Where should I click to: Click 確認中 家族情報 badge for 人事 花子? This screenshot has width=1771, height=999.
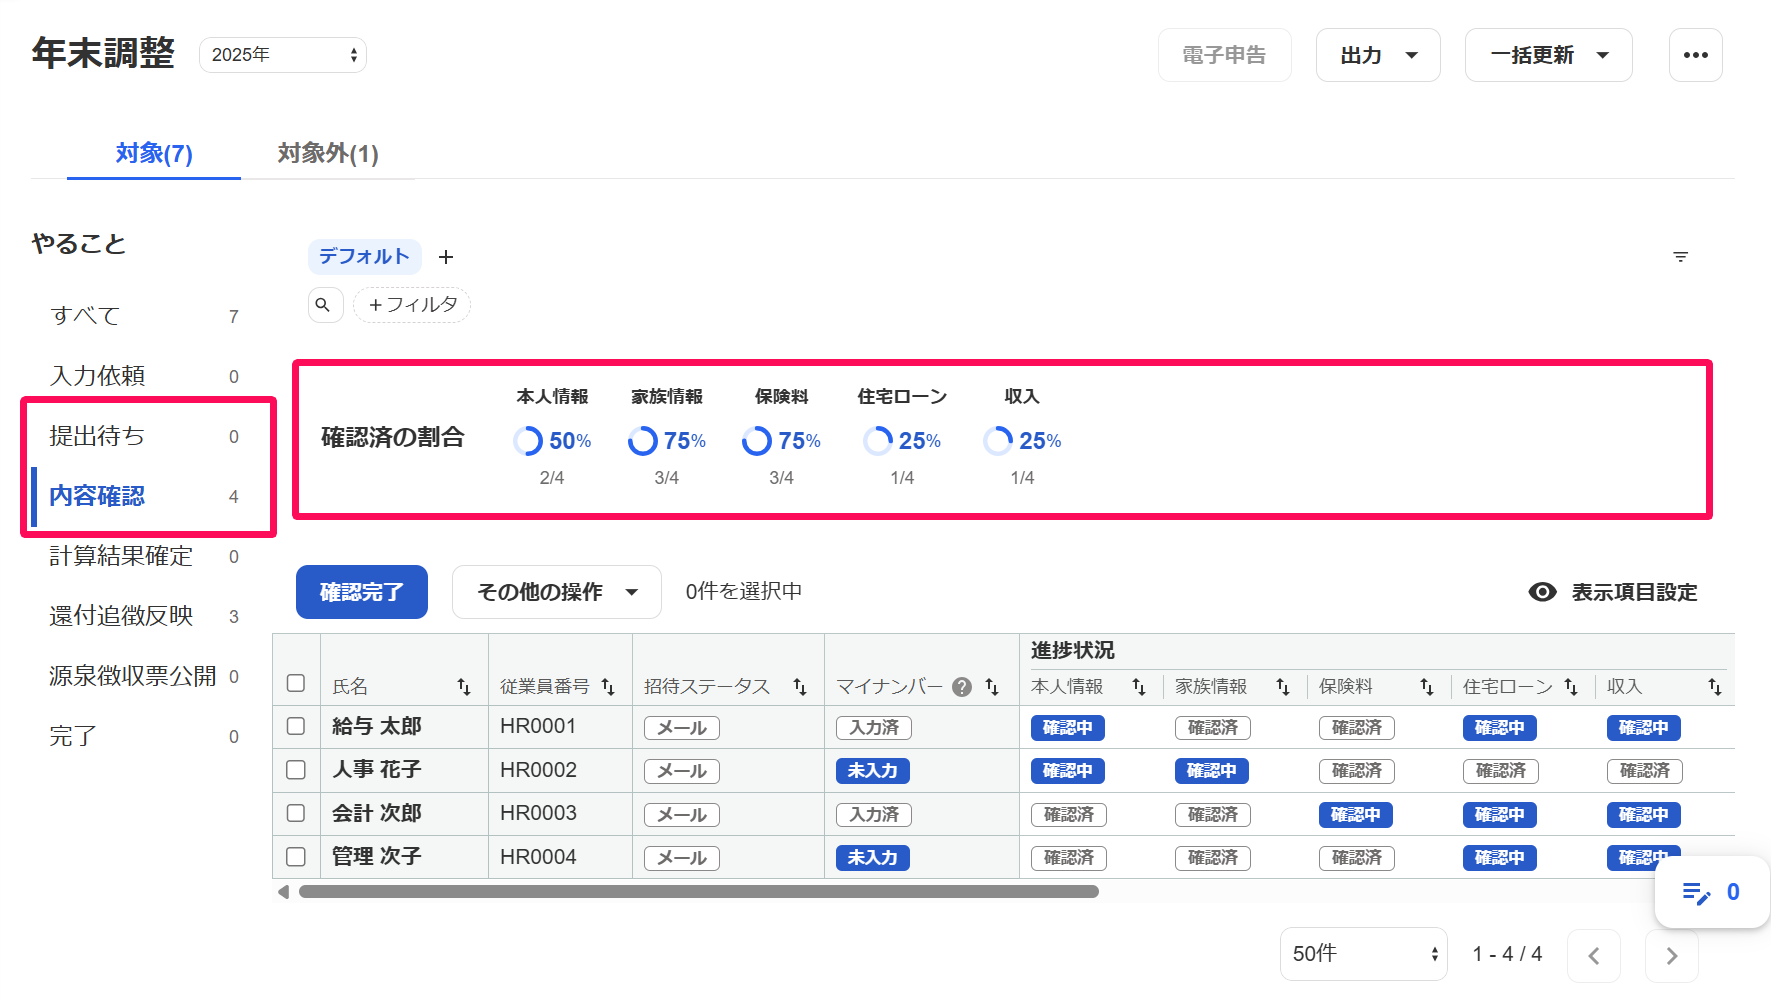(1212, 771)
